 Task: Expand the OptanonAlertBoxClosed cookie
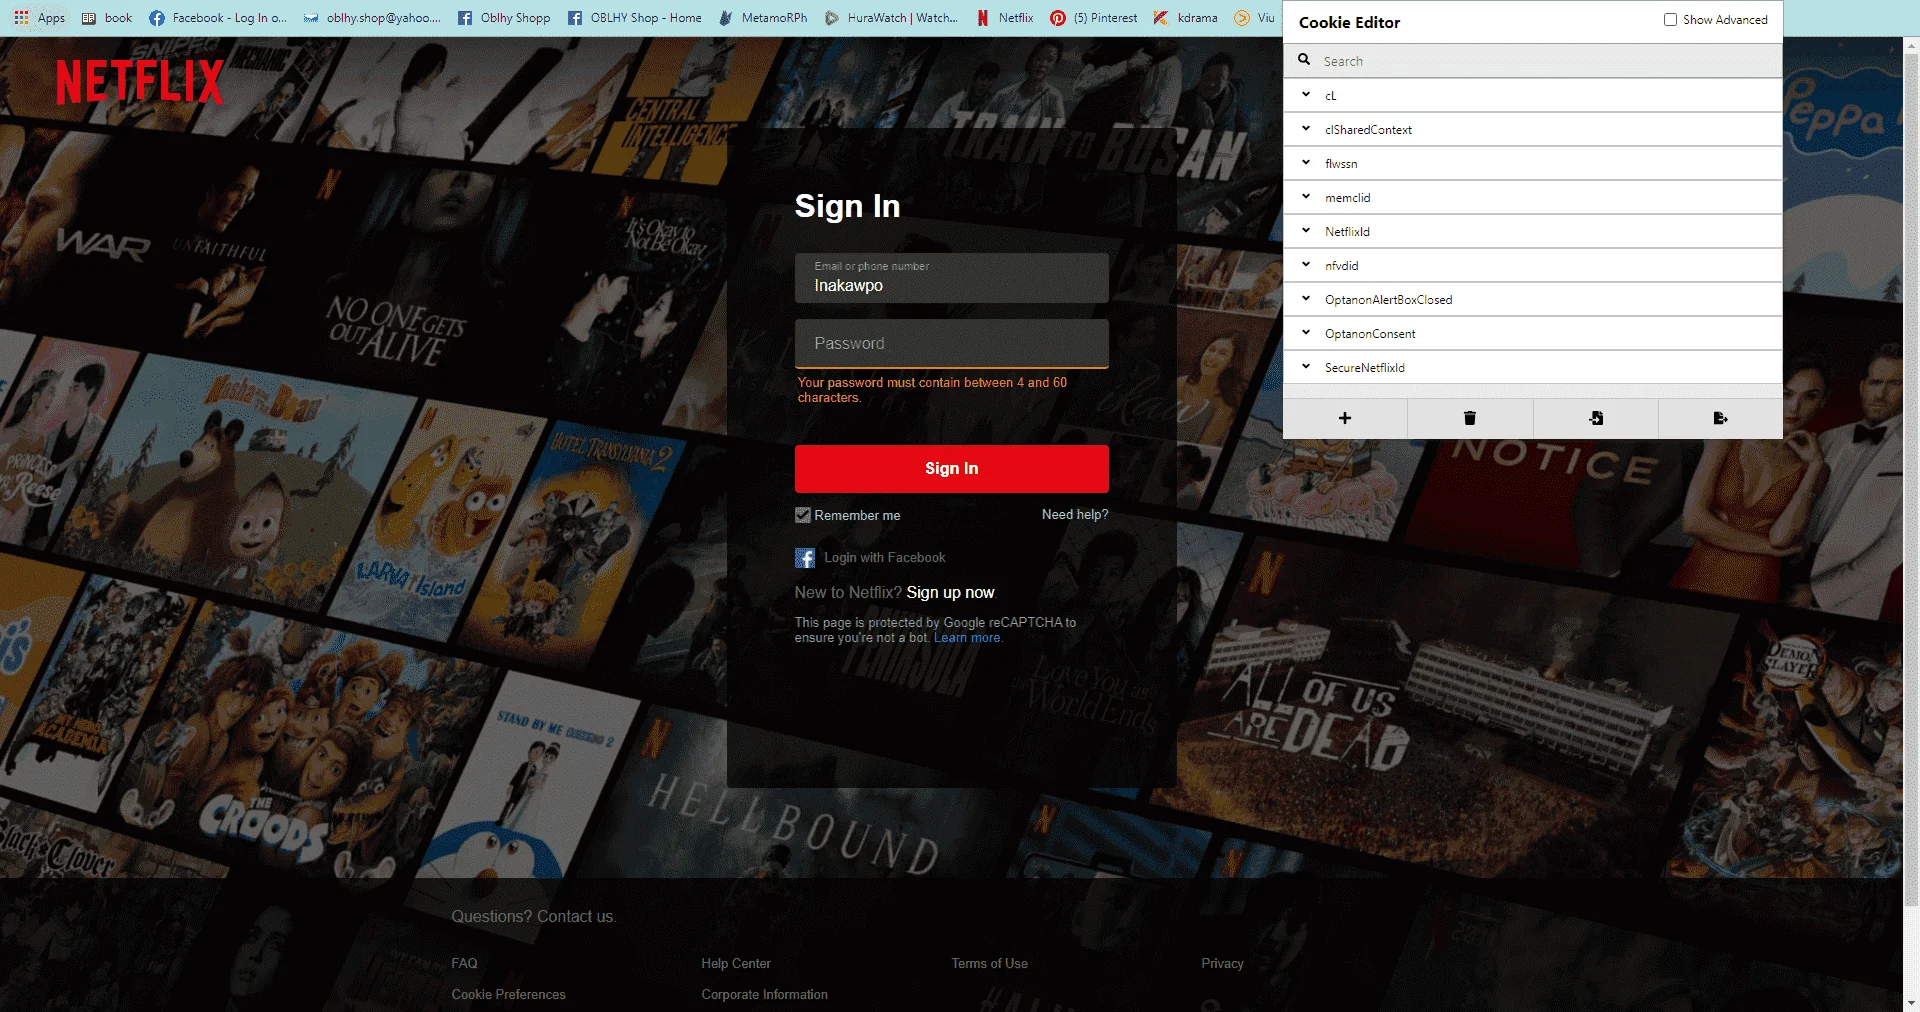point(1532,299)
